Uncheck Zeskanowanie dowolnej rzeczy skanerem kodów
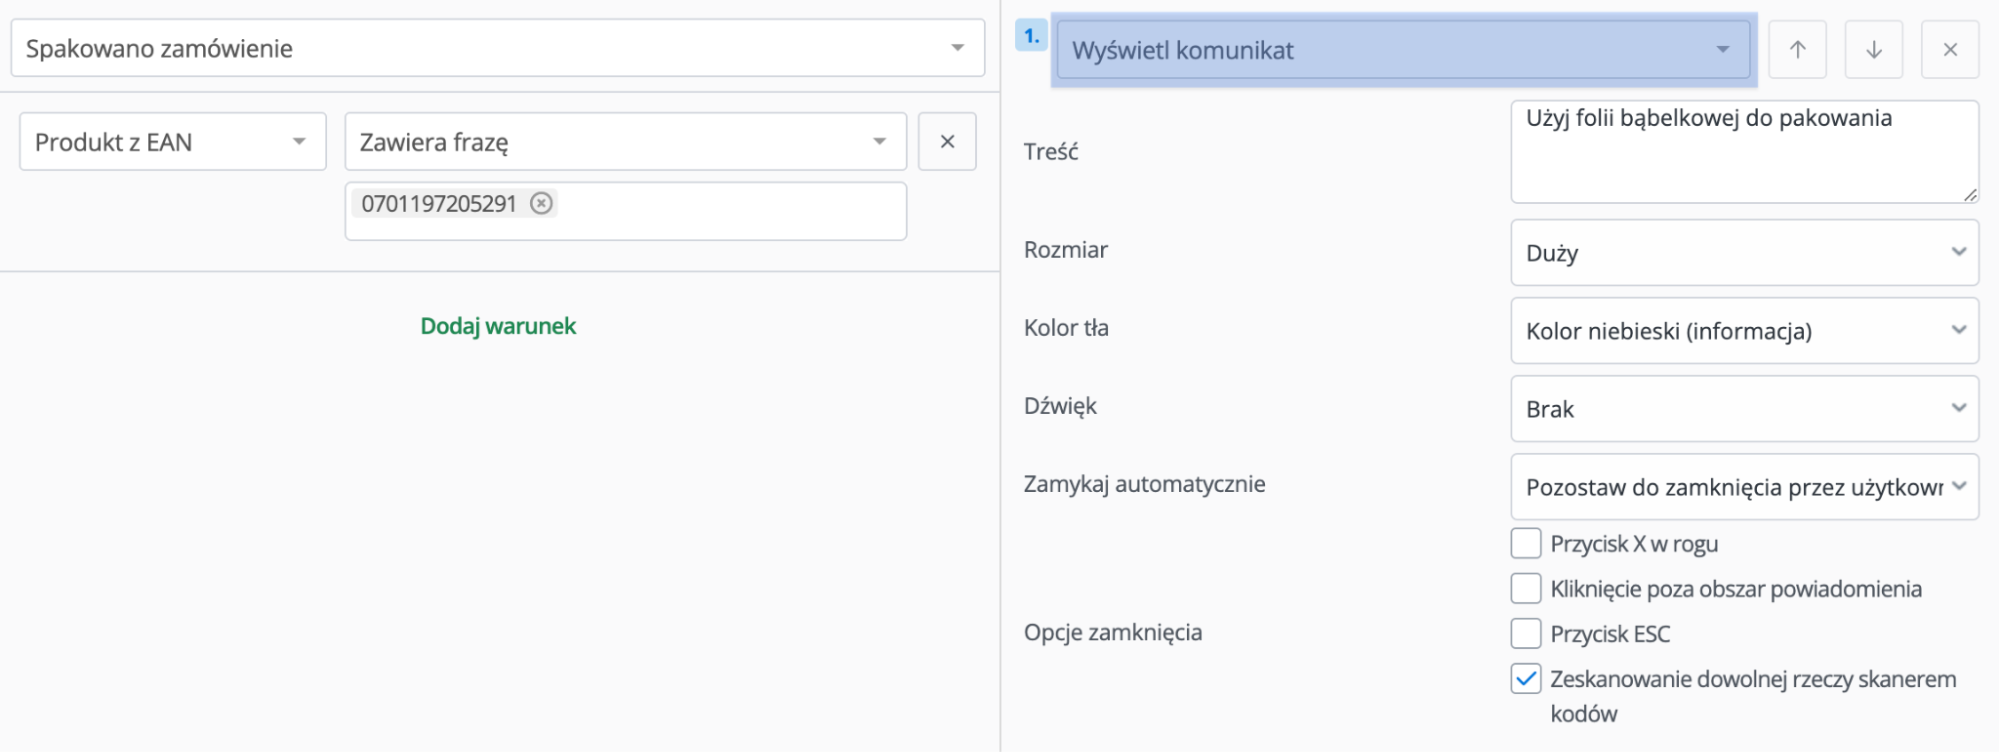The image size is (1999, 752). pos(1526,679)
